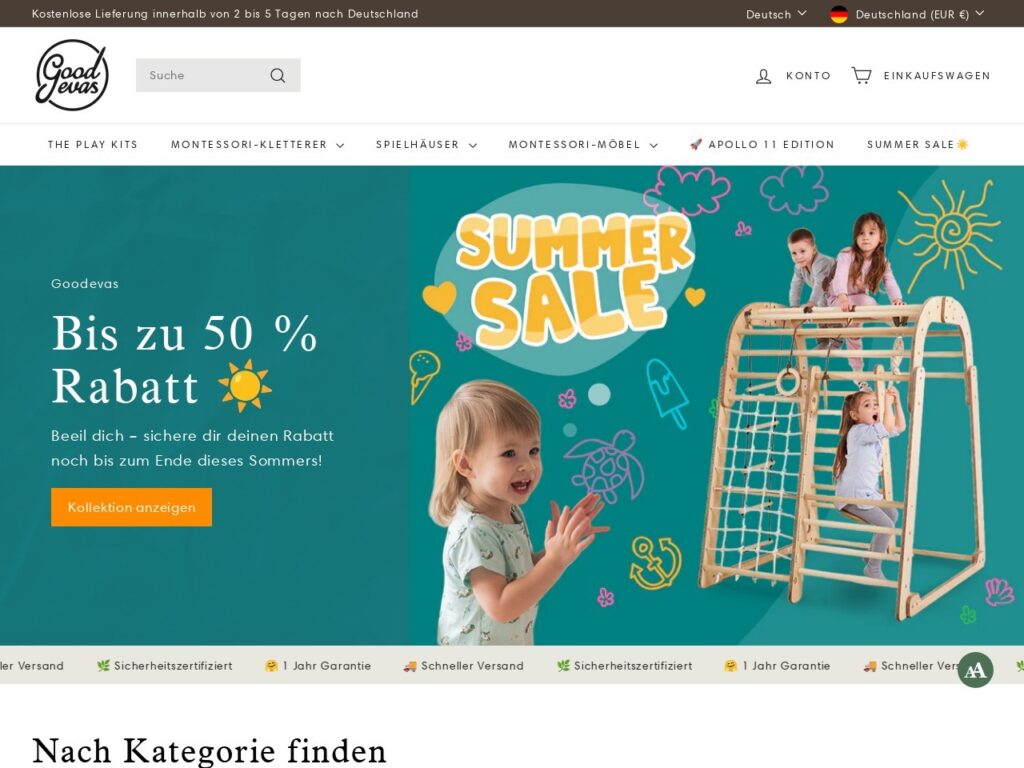
Task: Open the shopping cart icon
Action: click(861, 75)
